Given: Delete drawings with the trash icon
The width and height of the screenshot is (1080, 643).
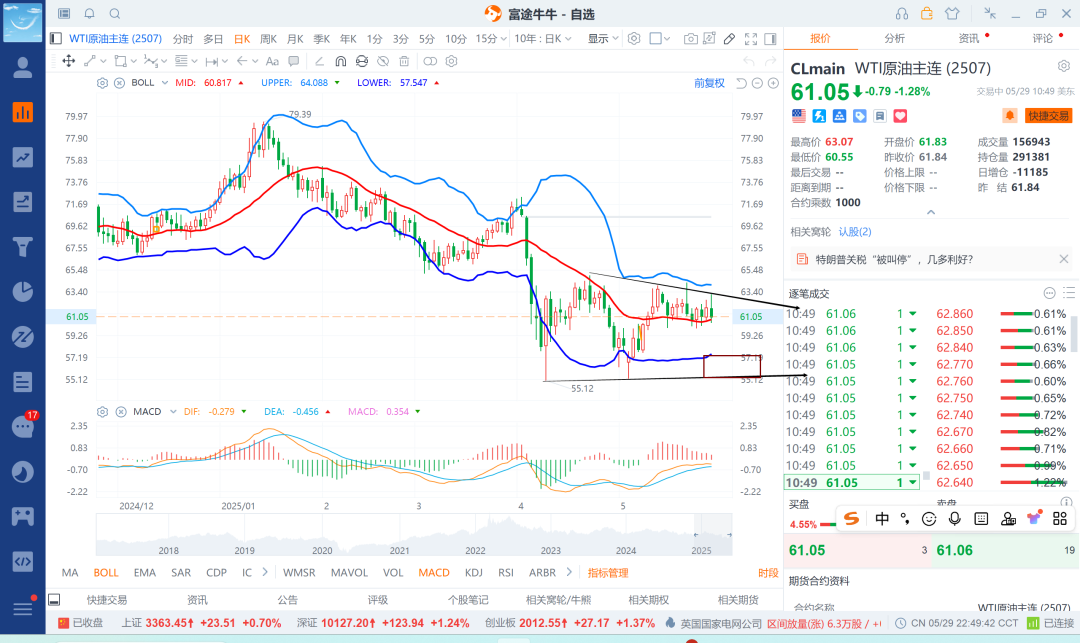Looking at the screenshot, I should click(x=404, y=61).
